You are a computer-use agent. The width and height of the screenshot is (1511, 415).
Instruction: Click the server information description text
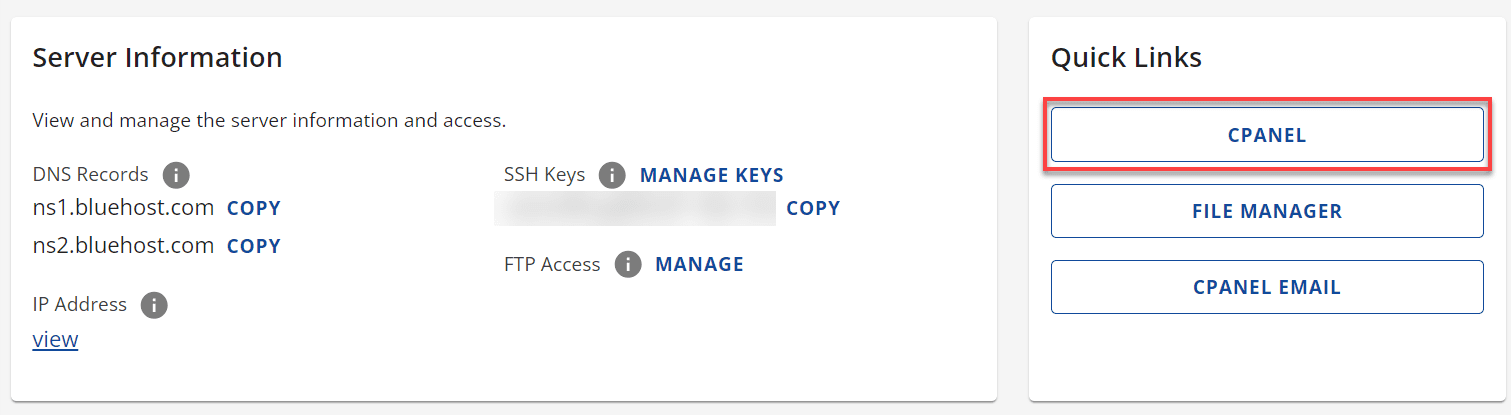point(269,122)
